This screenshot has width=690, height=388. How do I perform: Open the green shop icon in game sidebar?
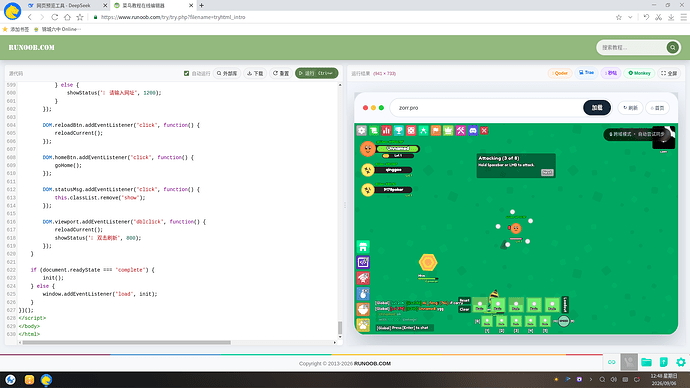(363, 247)
